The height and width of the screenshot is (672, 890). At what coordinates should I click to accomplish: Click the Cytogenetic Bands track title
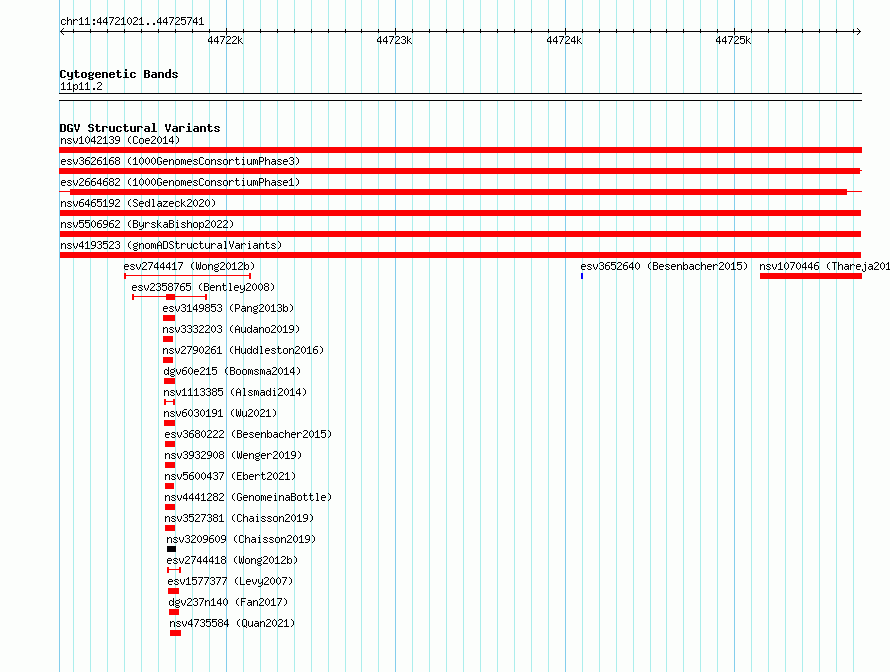119,74
